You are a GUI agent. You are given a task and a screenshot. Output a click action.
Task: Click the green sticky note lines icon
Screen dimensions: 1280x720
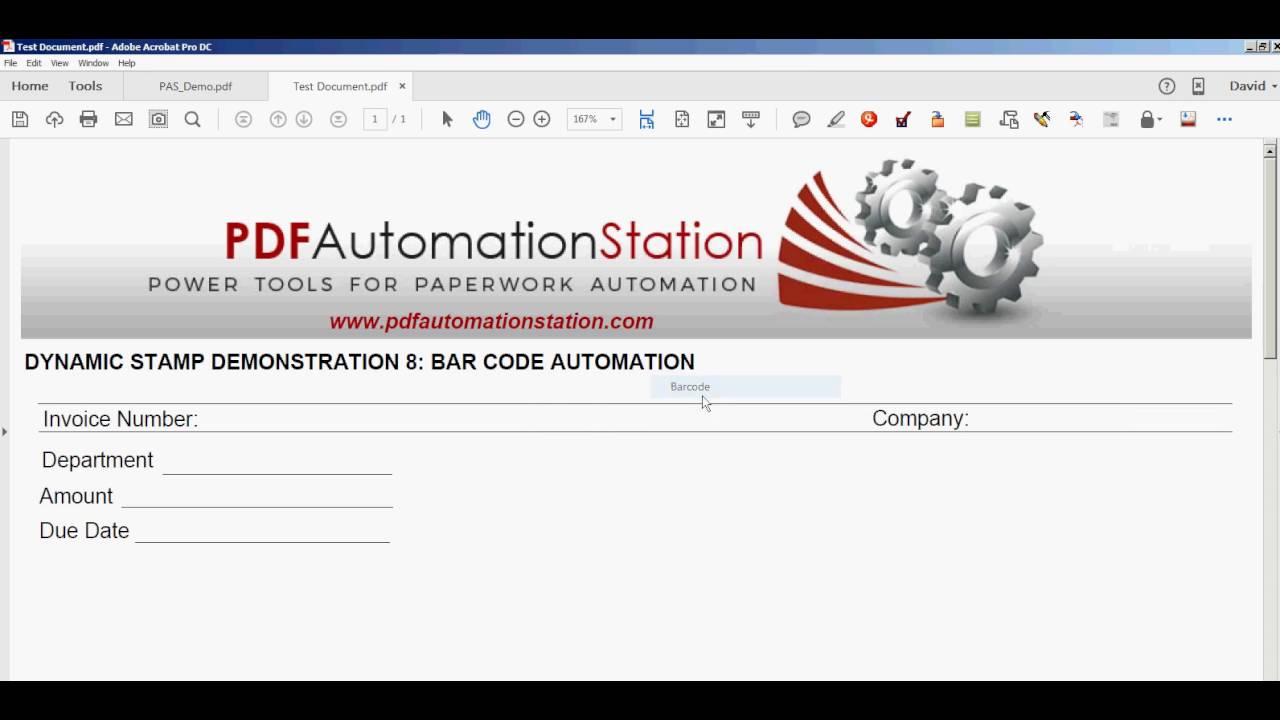[x=972, y=119]
